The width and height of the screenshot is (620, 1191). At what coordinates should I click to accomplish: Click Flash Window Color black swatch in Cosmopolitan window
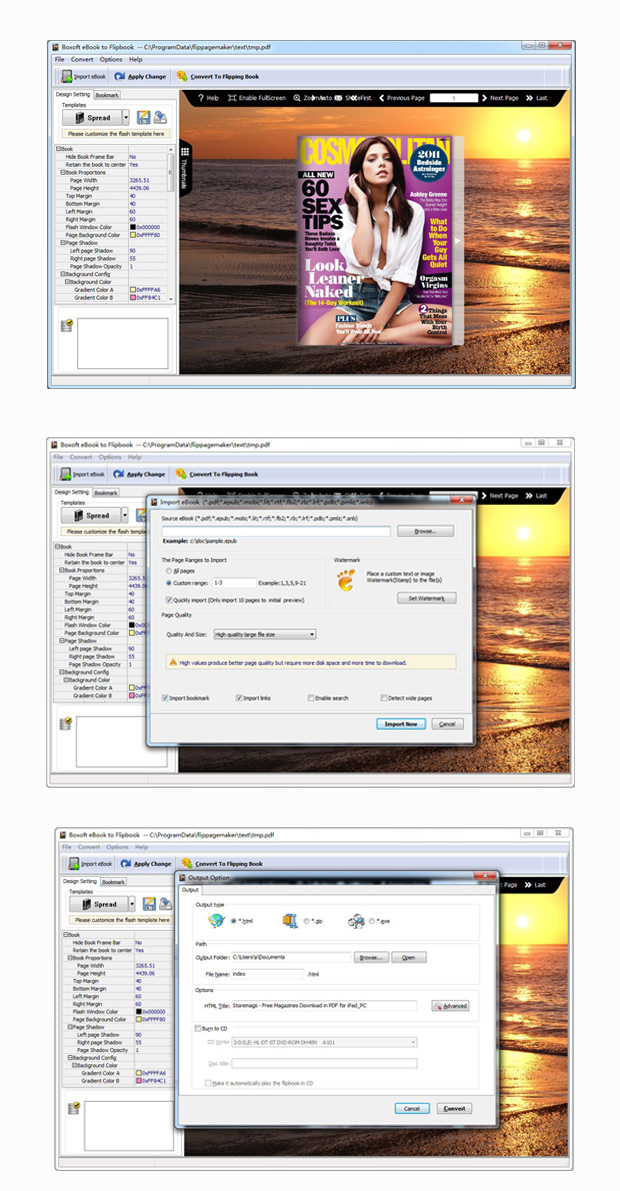132,227
